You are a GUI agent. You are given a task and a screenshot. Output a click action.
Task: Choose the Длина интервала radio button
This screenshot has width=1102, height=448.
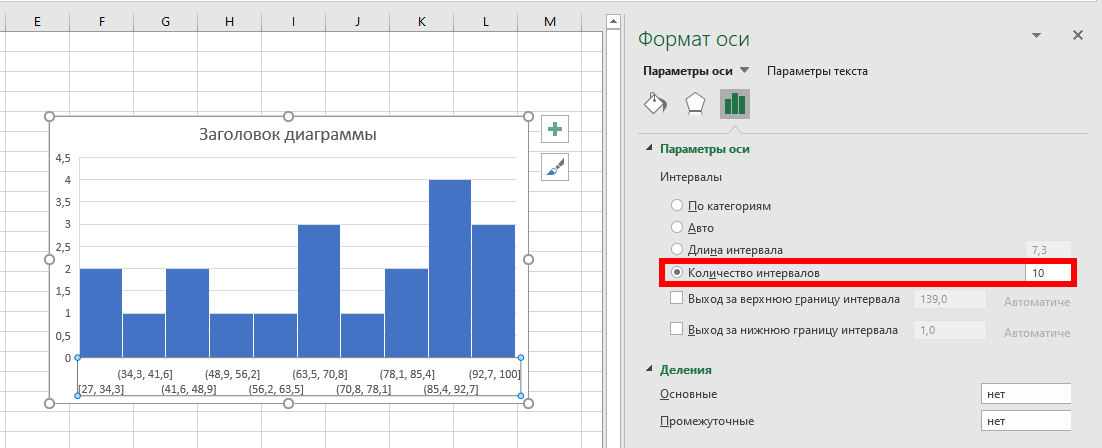tap(677, 250)
